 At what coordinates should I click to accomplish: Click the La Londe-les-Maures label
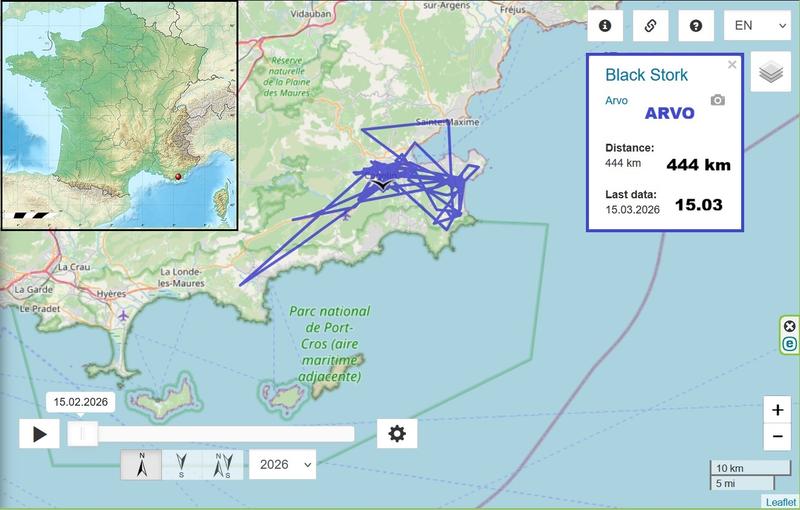click(181, 277)
